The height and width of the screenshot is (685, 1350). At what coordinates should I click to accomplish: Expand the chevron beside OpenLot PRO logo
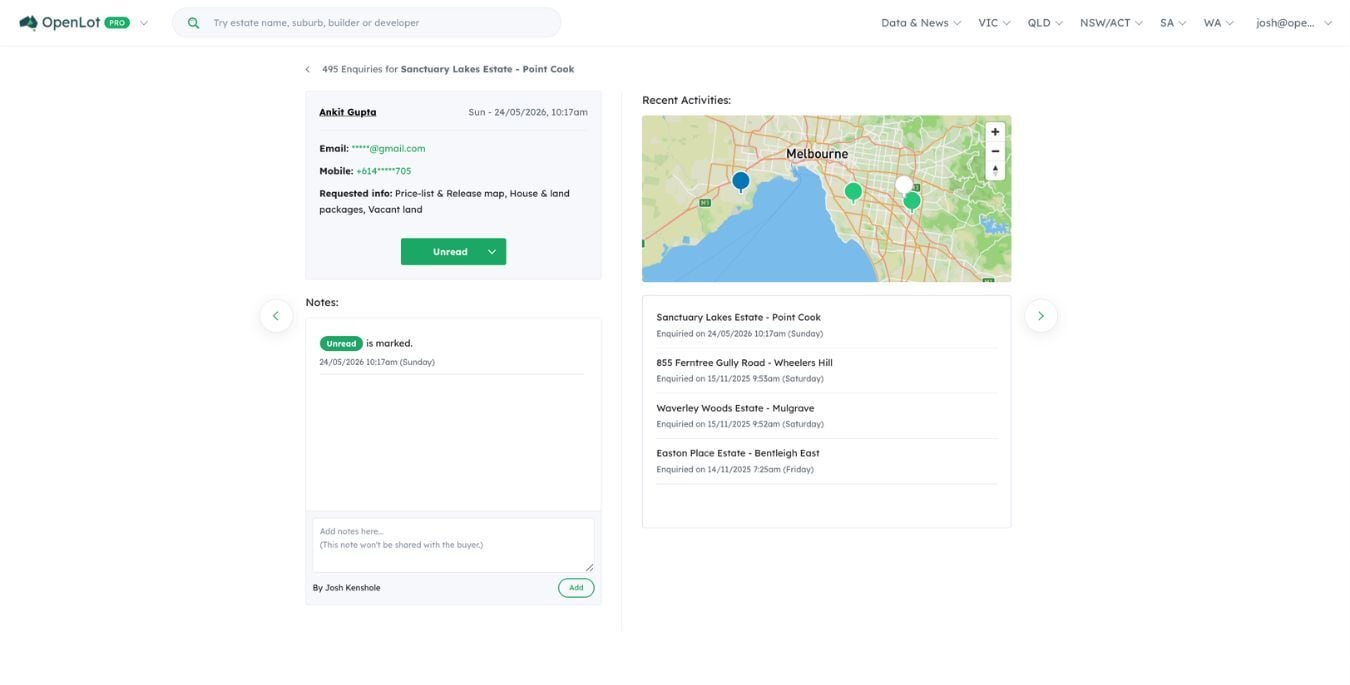[144, 23]
